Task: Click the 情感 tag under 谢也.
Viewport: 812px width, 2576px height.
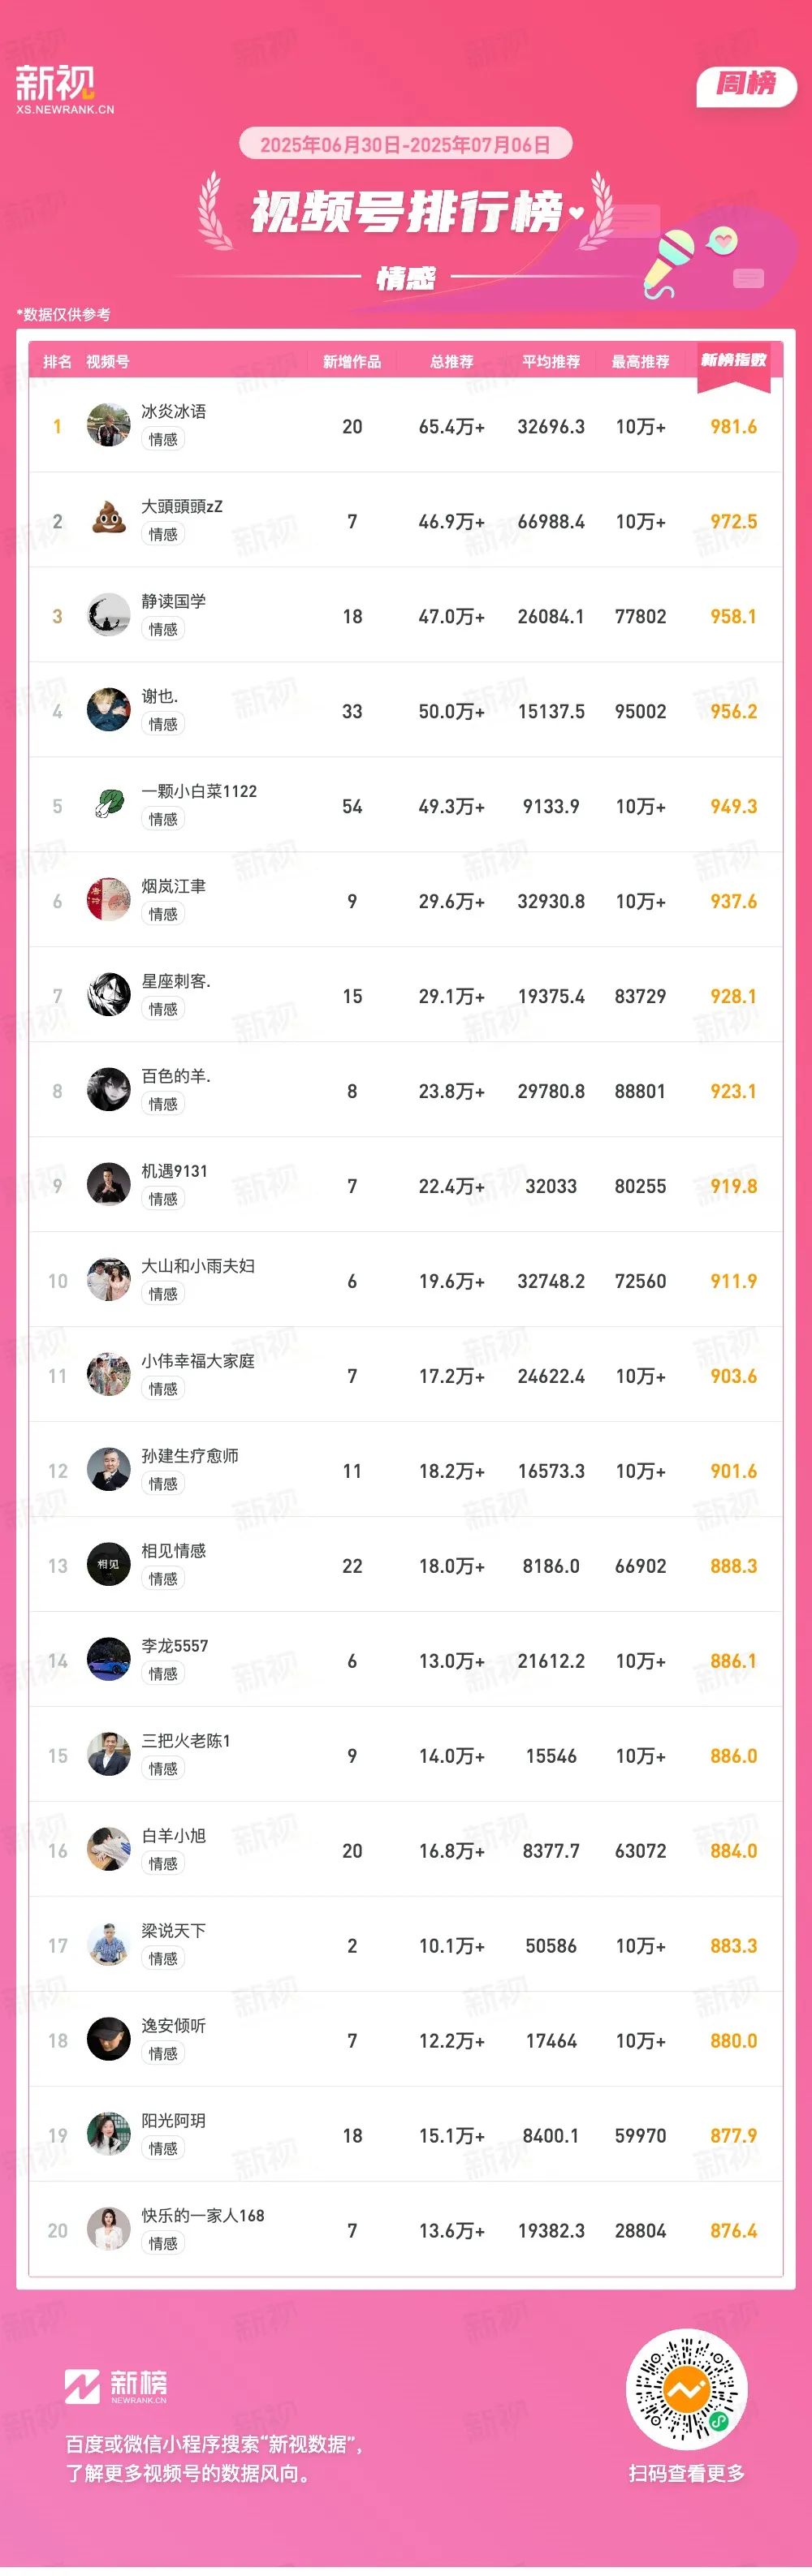Action: (x=163, y=724)
